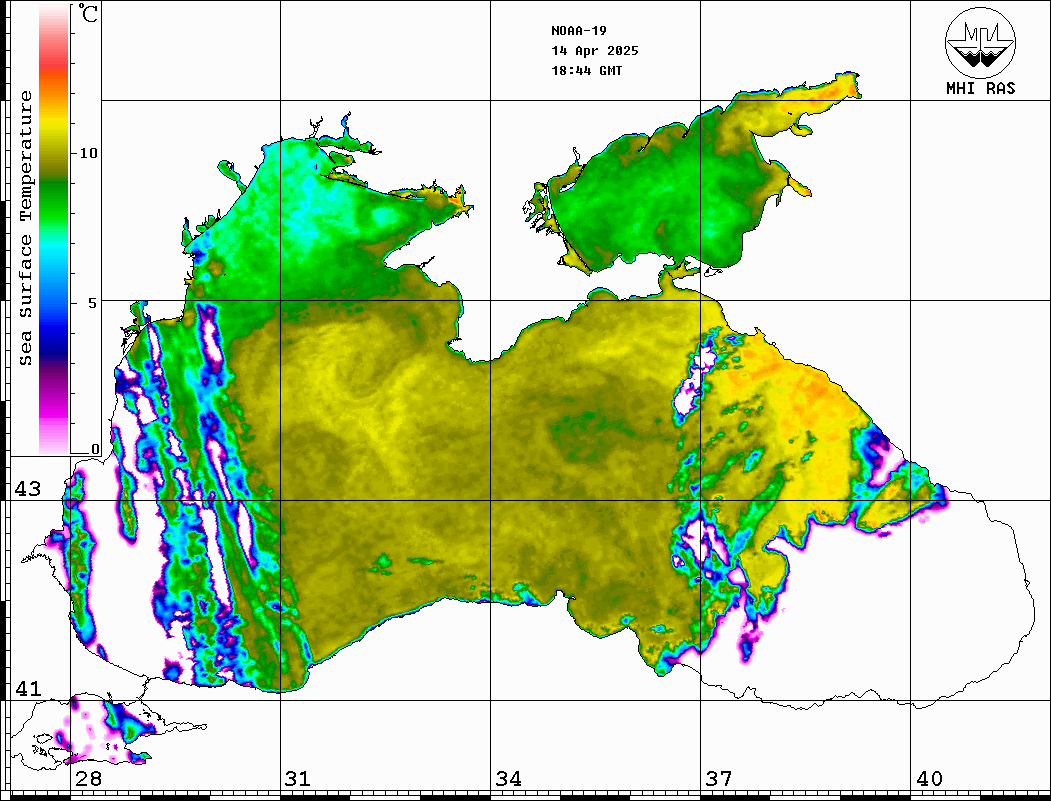
Task: Click the 'NOAA-19' satellite label
Action: pyautogui.click(x=579, y=31)
